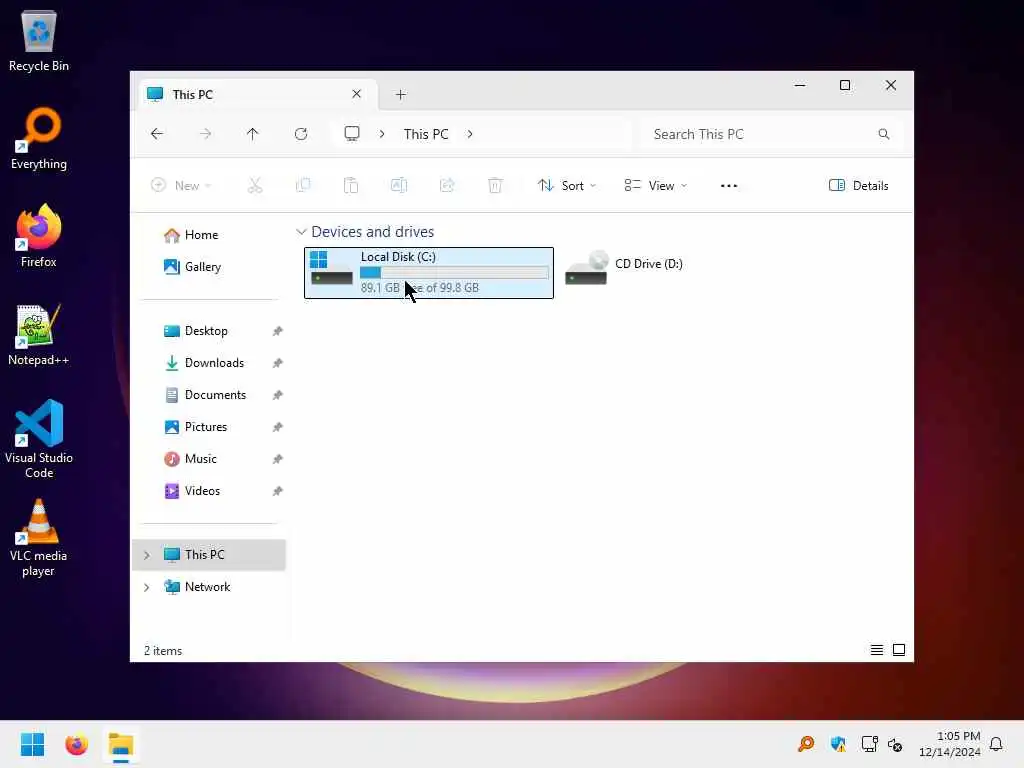Viewport: 1024px width, 768px height.
Task: Expand This PC in navigation pane
Action: 147,555
